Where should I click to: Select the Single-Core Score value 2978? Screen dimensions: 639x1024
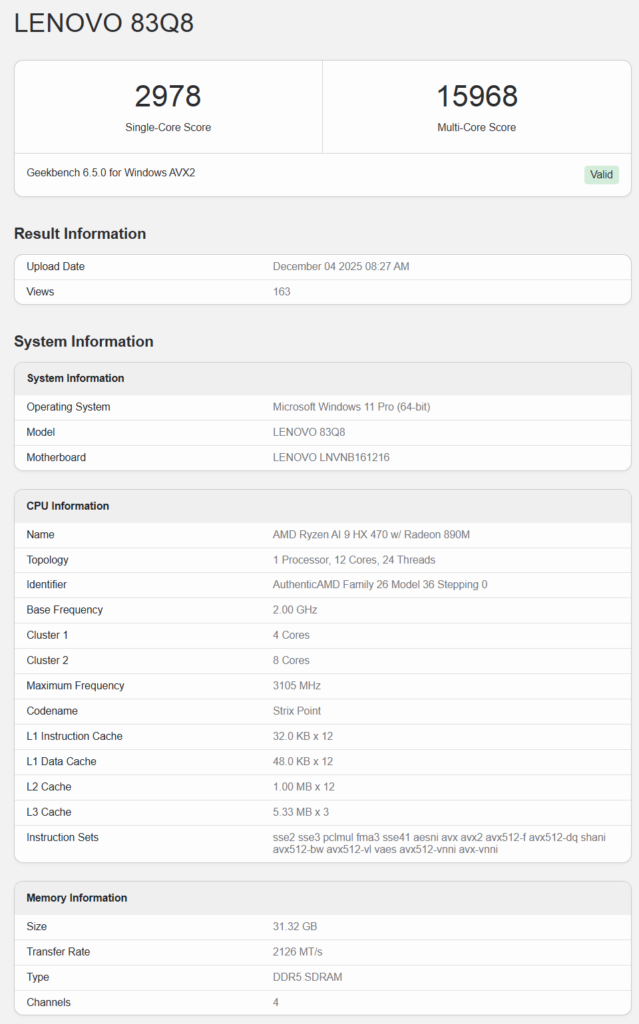[x=168, y=96]
